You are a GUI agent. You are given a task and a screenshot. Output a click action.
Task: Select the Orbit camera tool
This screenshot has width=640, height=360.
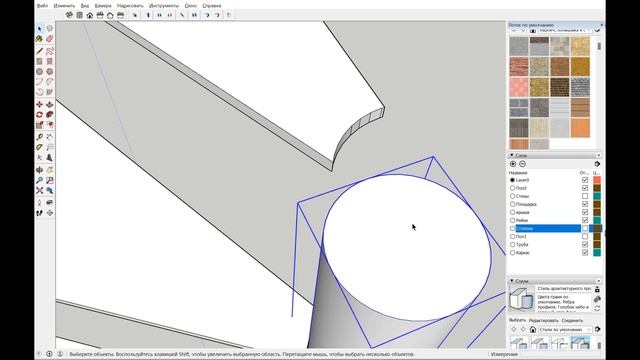click(40, 170)
